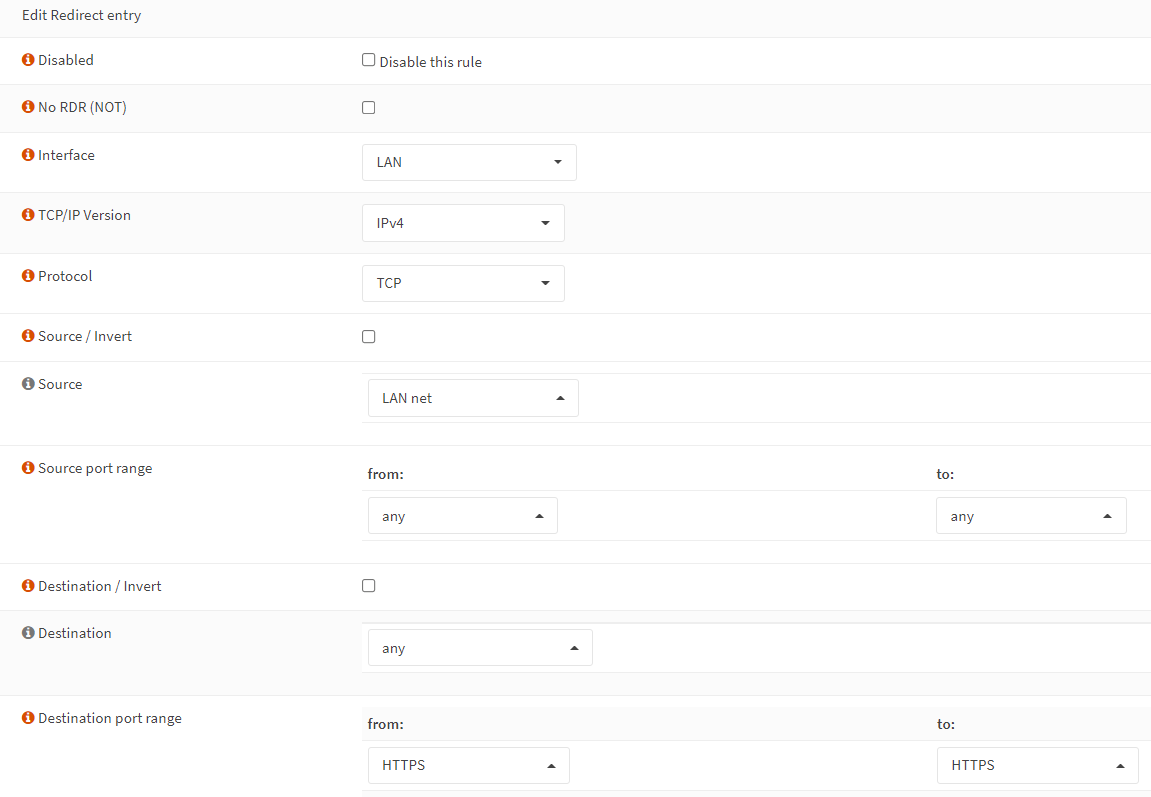Enable the Disable this rule checkbox
1151x797 pixels.
point(368,60)
